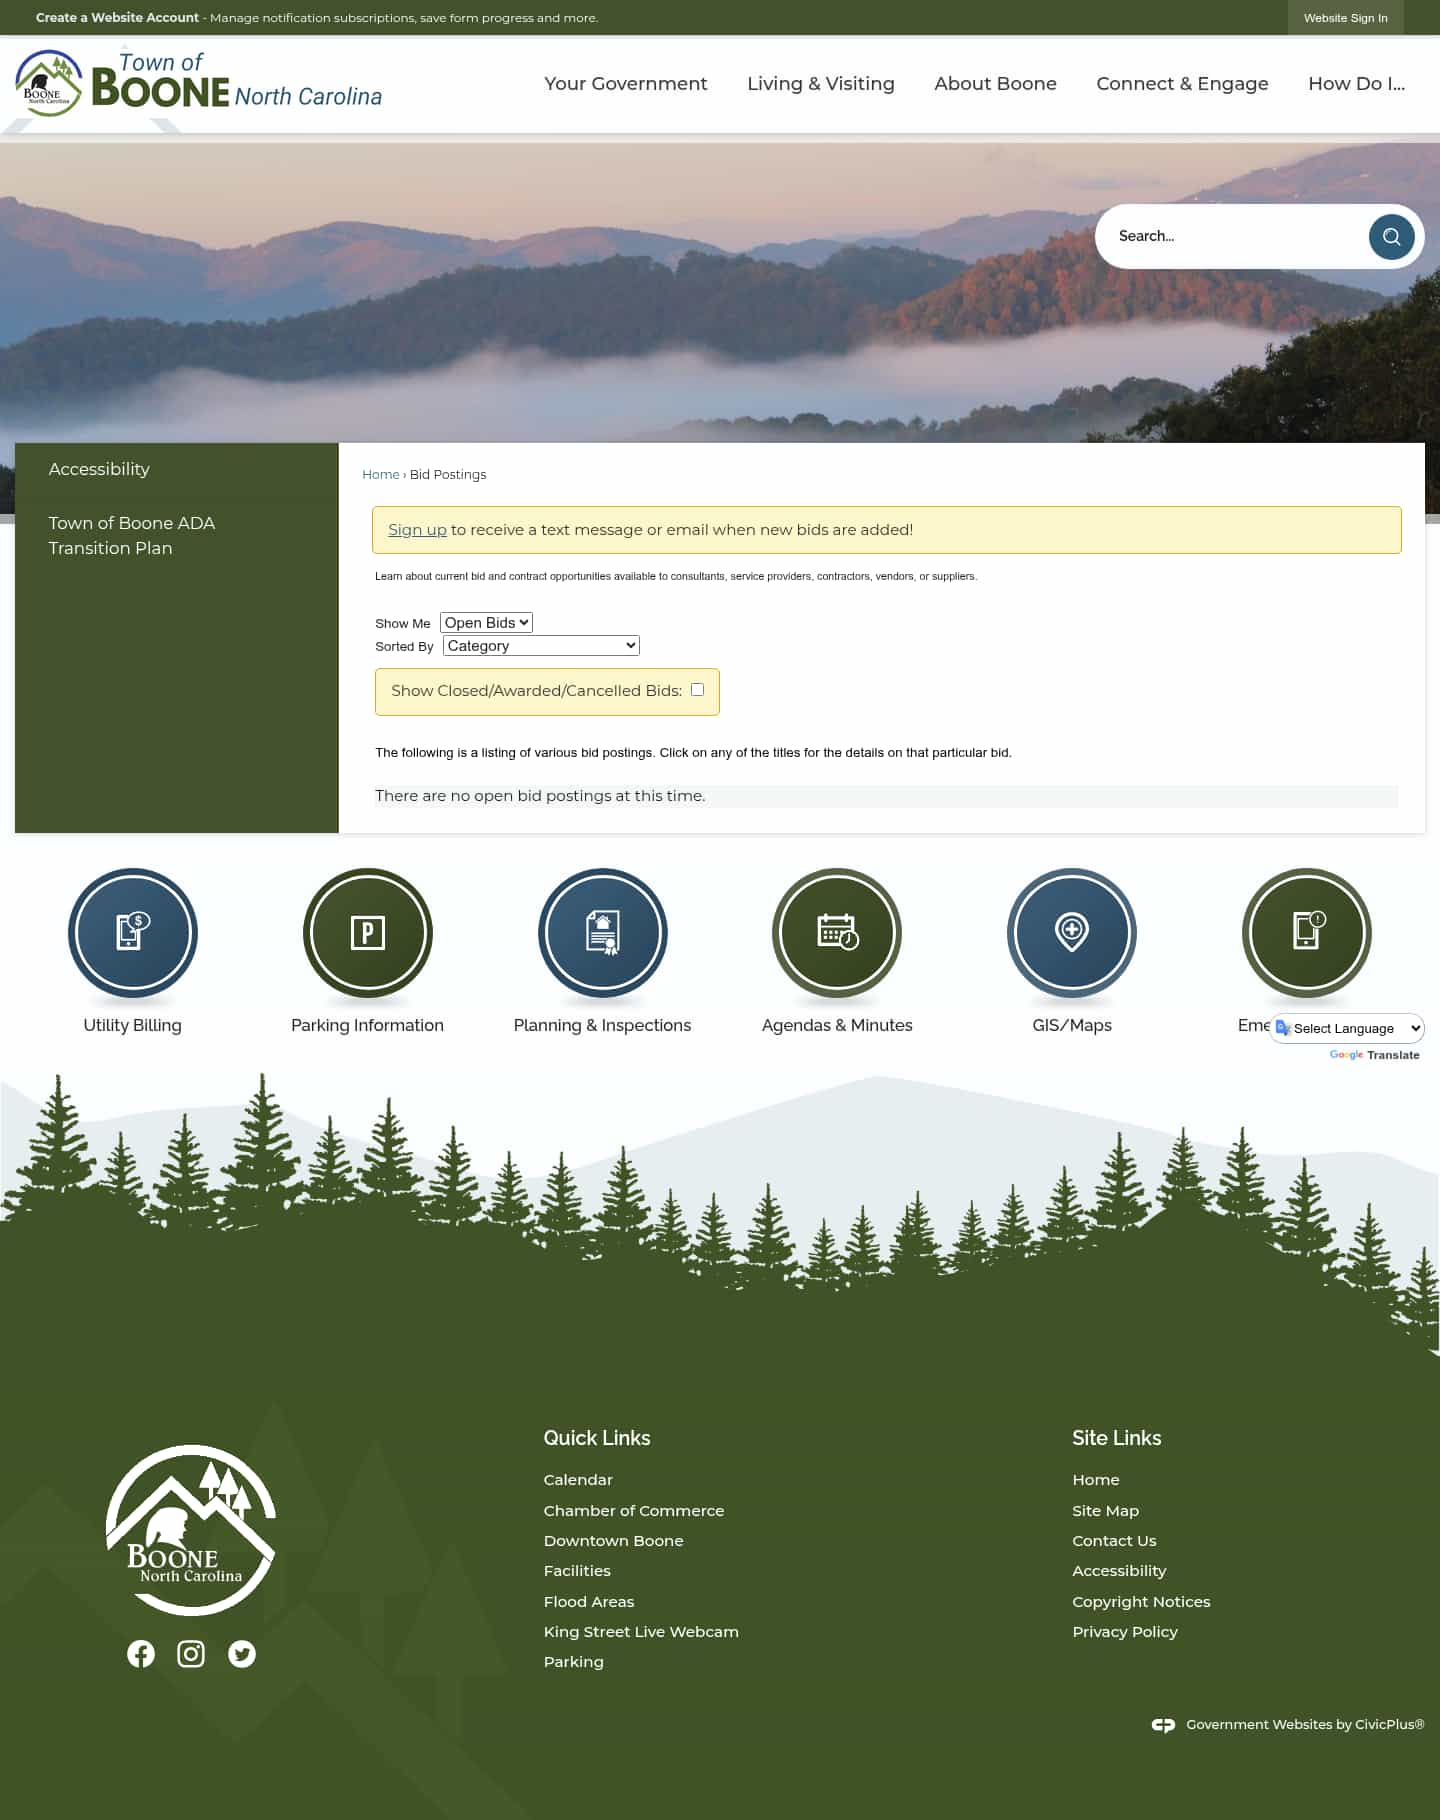The height and width of the screenshot is (1820, 1440).
Task: Open the Connect & Engage menu
Action: coord(1182,84)
